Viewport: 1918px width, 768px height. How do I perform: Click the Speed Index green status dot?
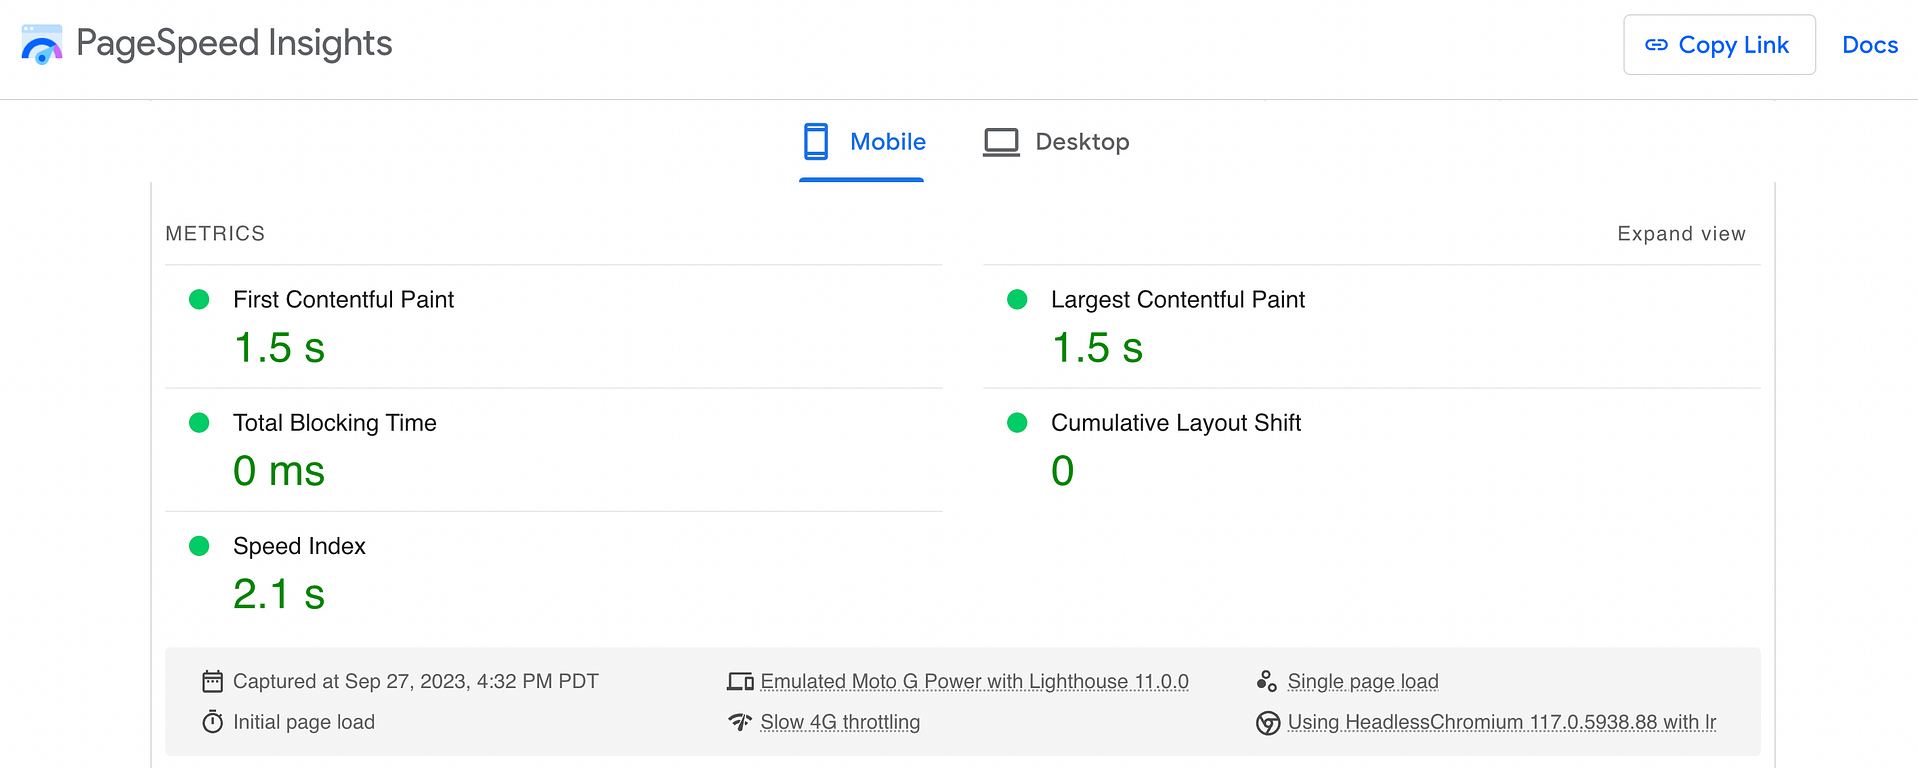pyautogui.click(x=199, y=546)
